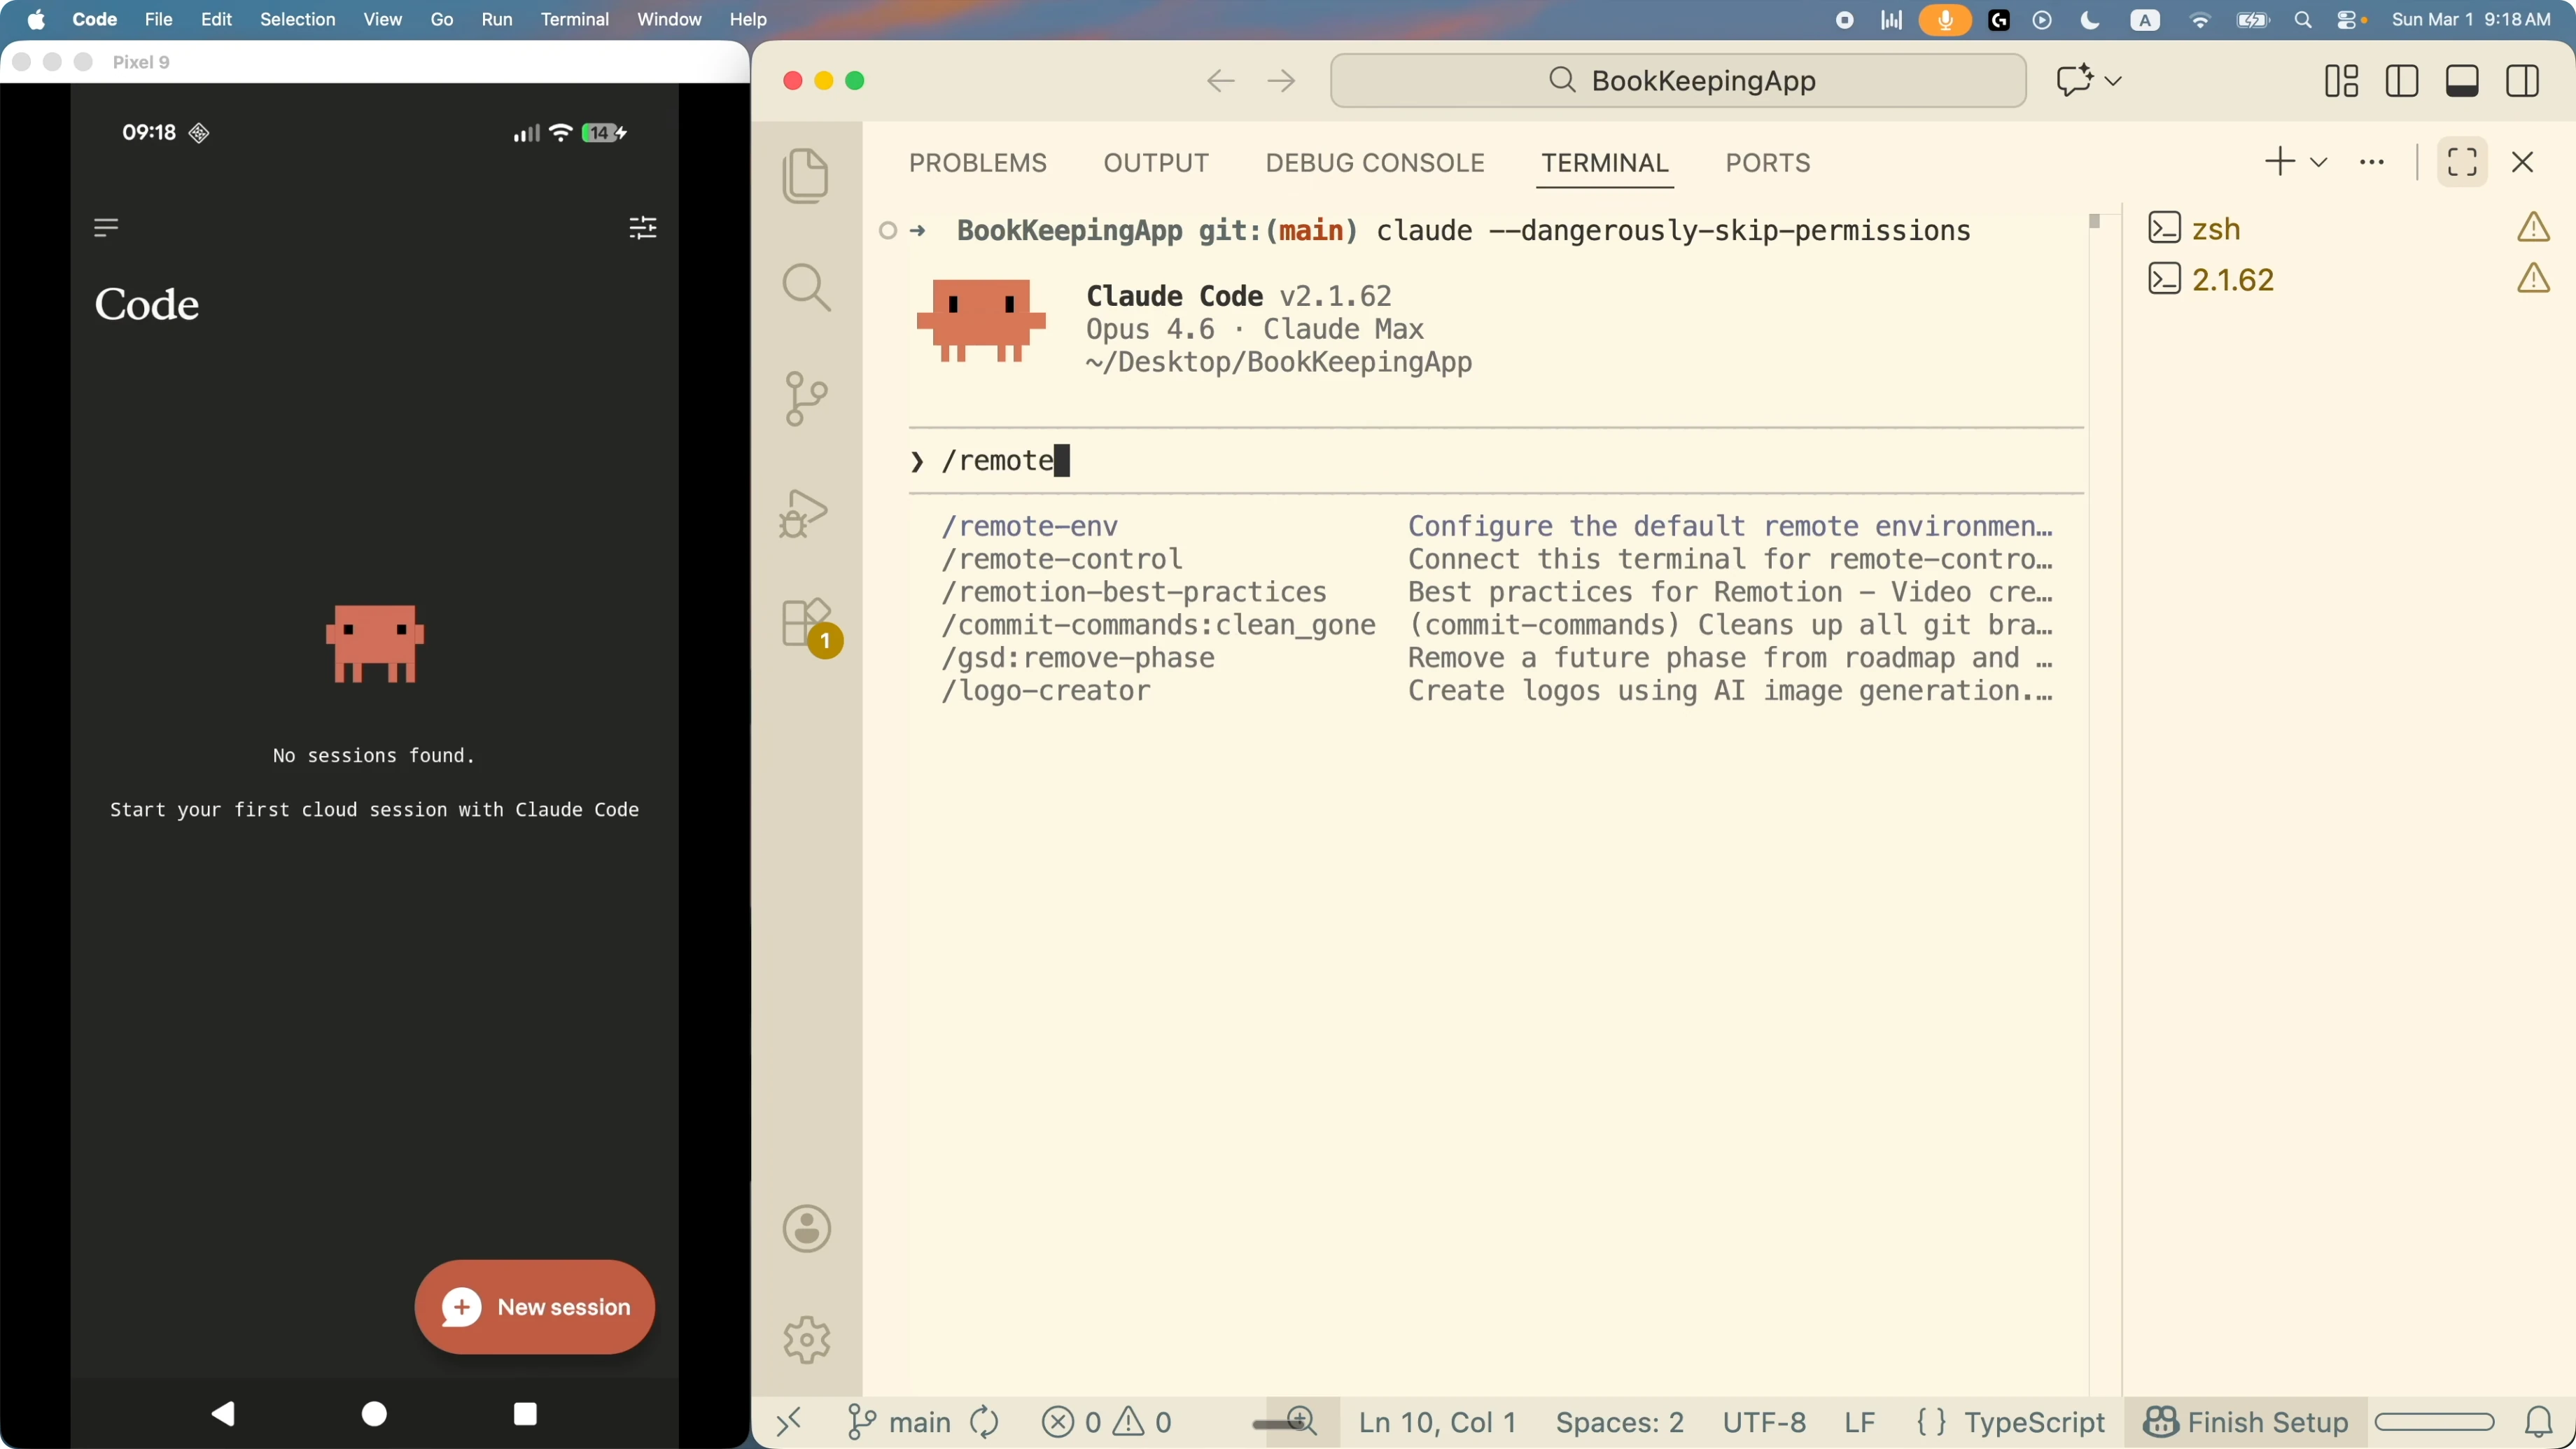Open the Source Control view
Image resolution: width=2576 pixels, height=1449 pixels.
tap(806, 399)
